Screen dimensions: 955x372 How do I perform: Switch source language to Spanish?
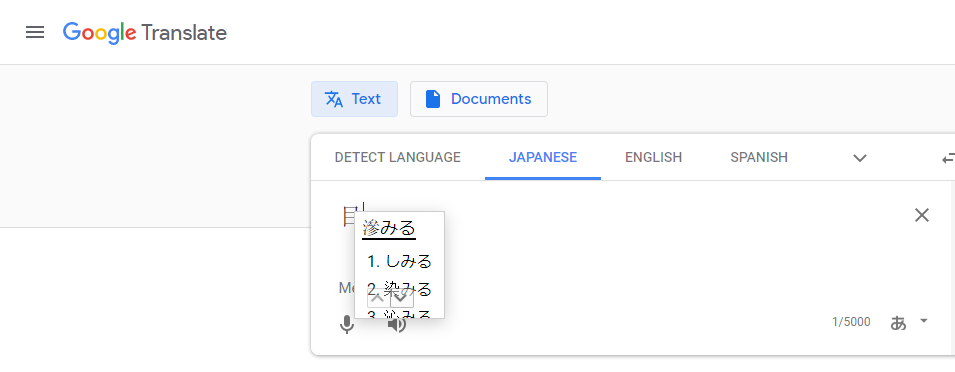[759, 158]
